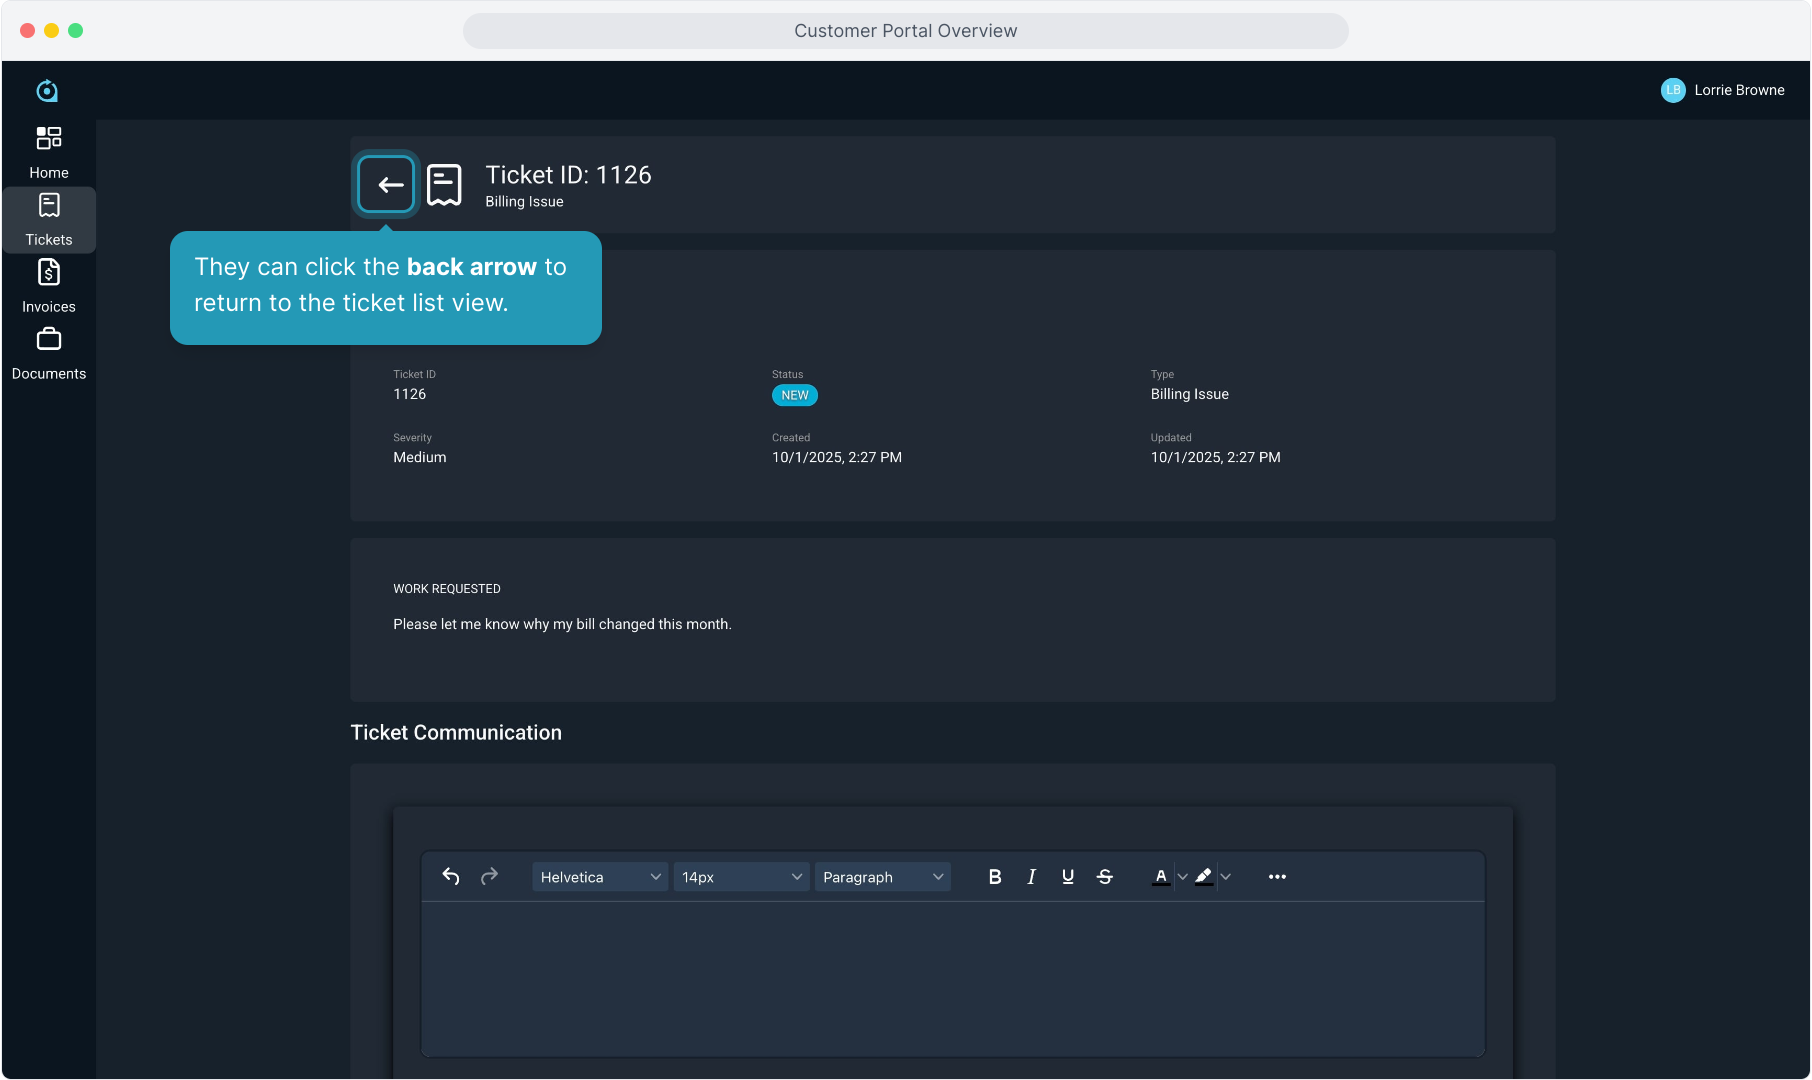
Task: Toggle strikethrough formatting
Action: (x=1104, y=876)
